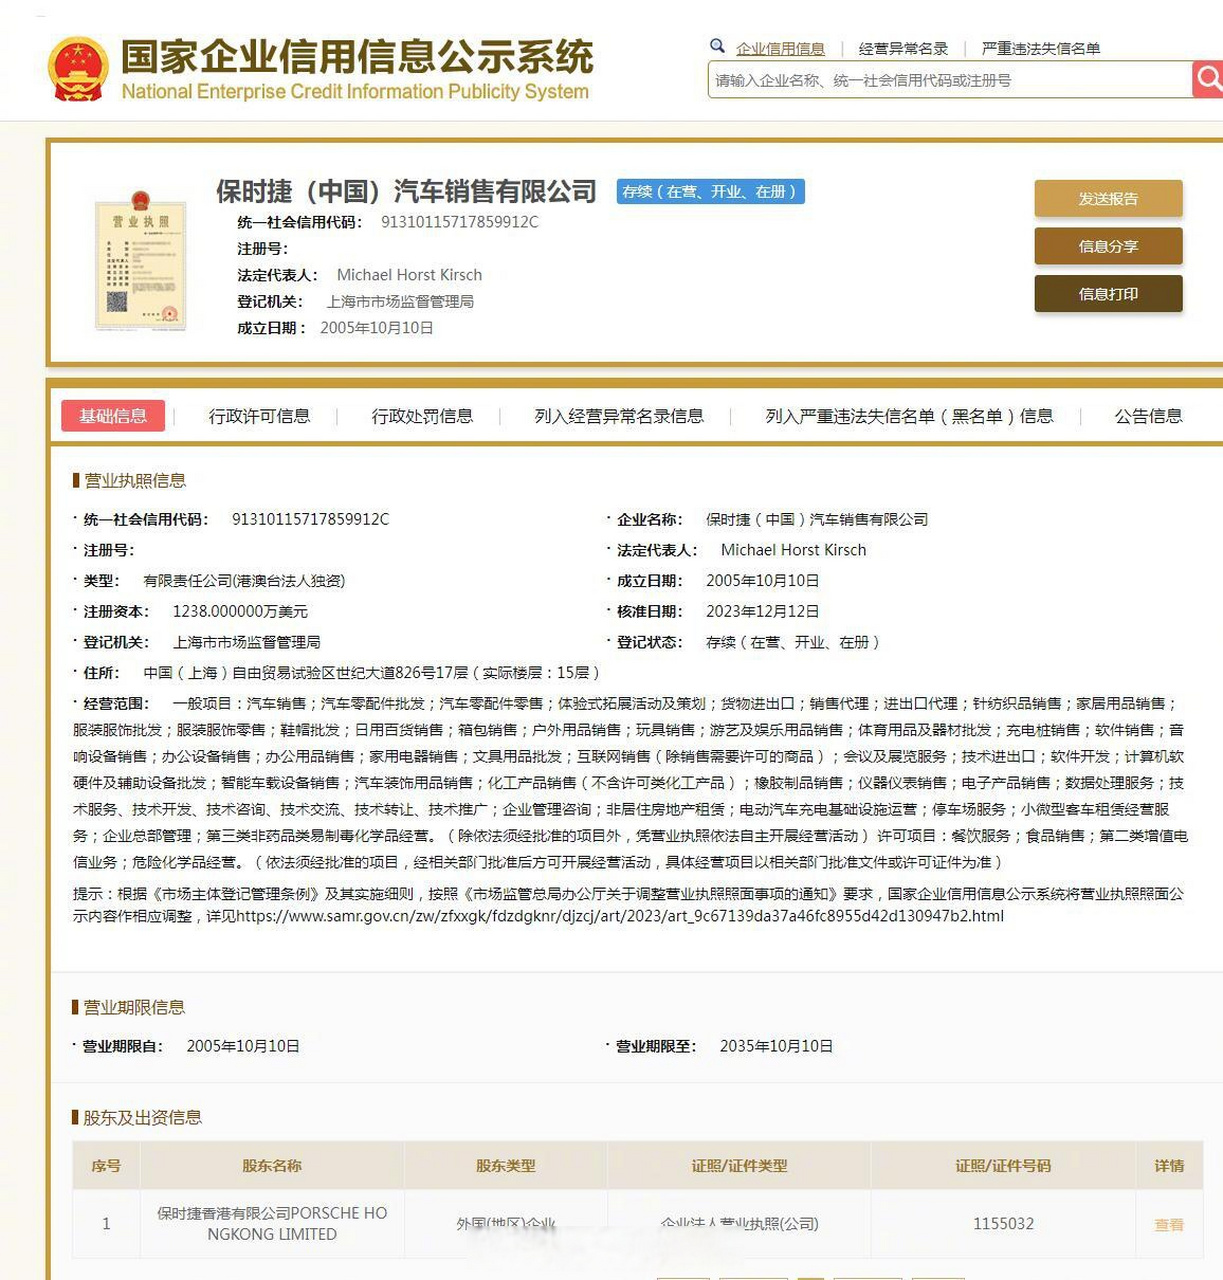Switch to the 行政处罚信息 tab
The image size is (1223, 1280).
[x=422, y=416]
